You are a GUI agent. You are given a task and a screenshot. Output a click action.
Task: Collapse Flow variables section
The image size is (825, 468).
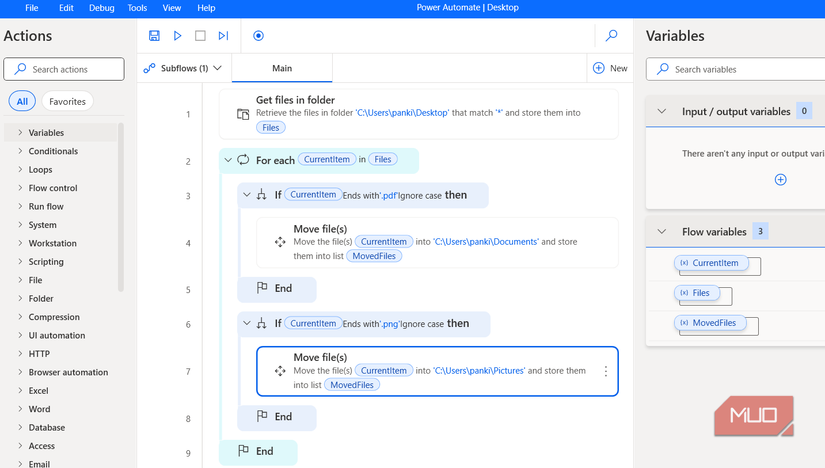[661, 231]
